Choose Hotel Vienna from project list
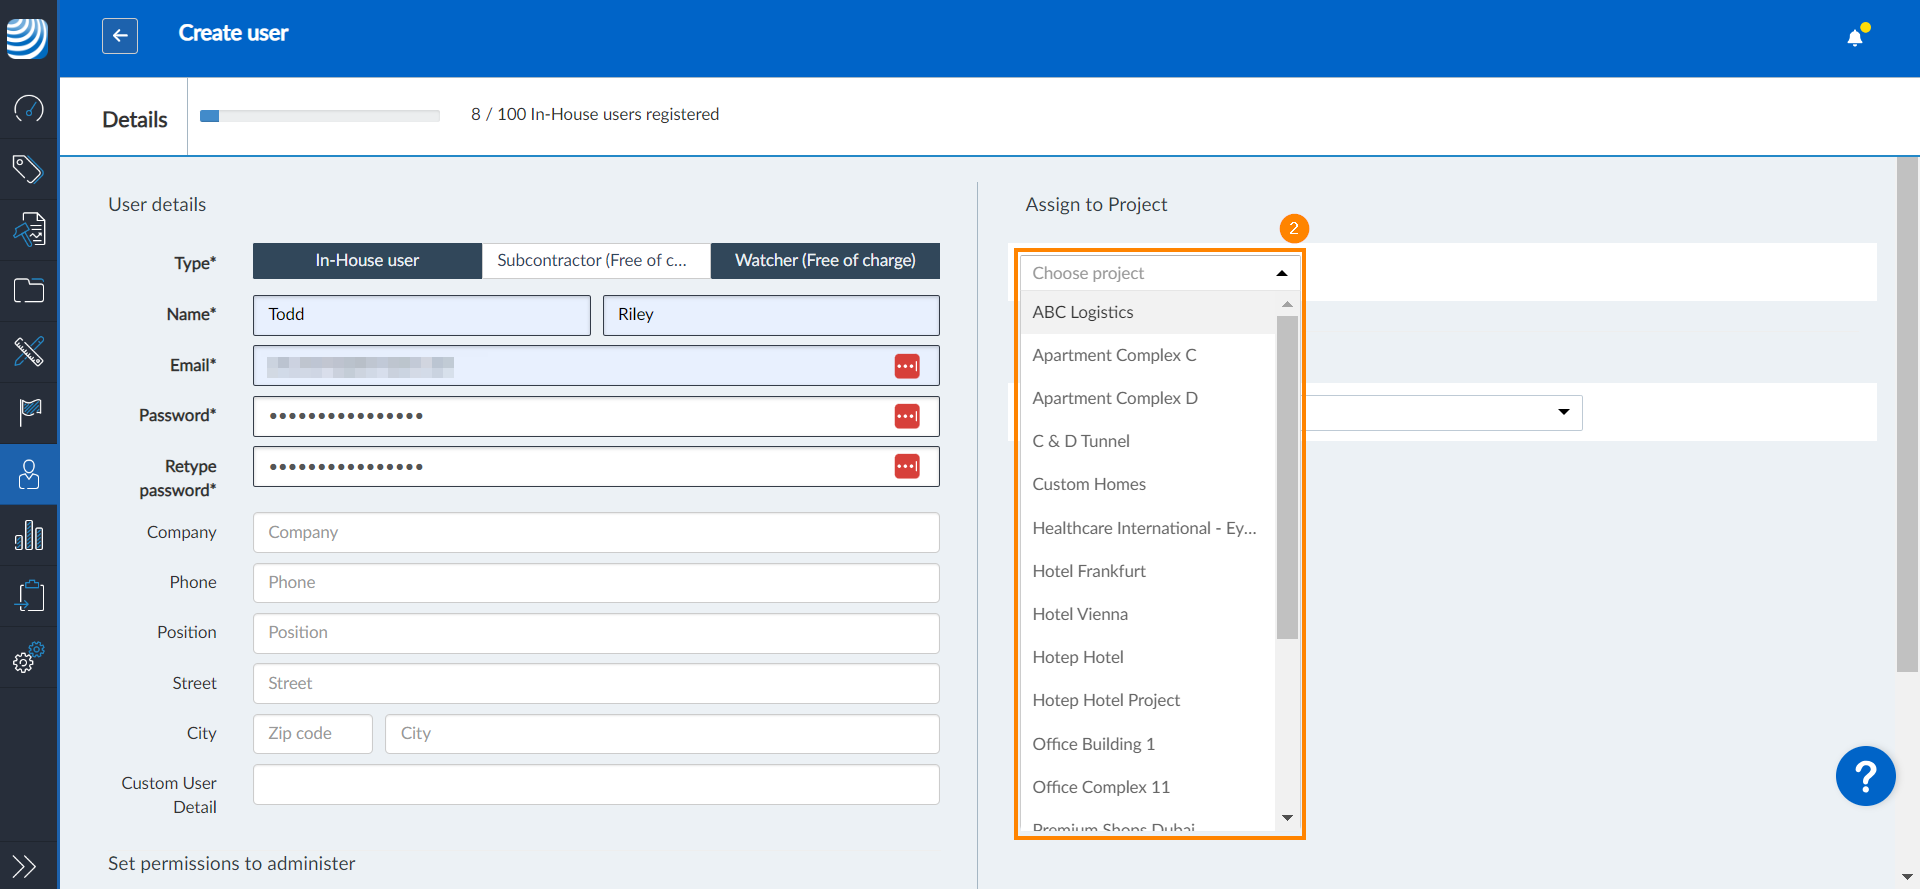 pyautogui.click(x=1080, y=614)
